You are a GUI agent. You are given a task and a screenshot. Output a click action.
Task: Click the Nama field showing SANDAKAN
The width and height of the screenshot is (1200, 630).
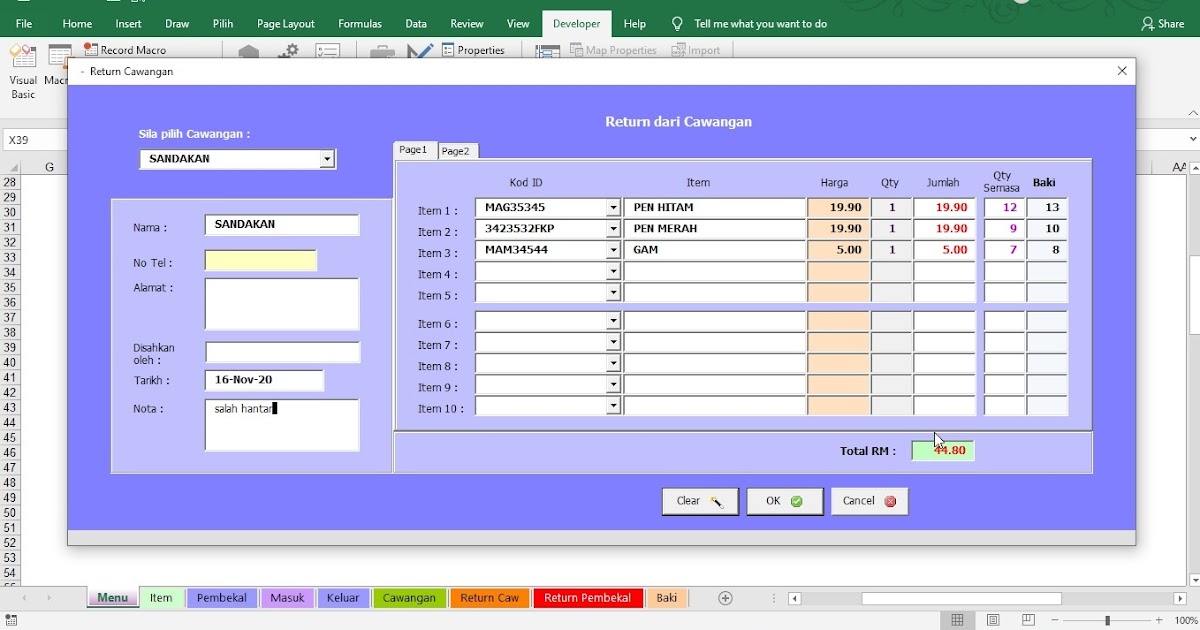point(282,225)
